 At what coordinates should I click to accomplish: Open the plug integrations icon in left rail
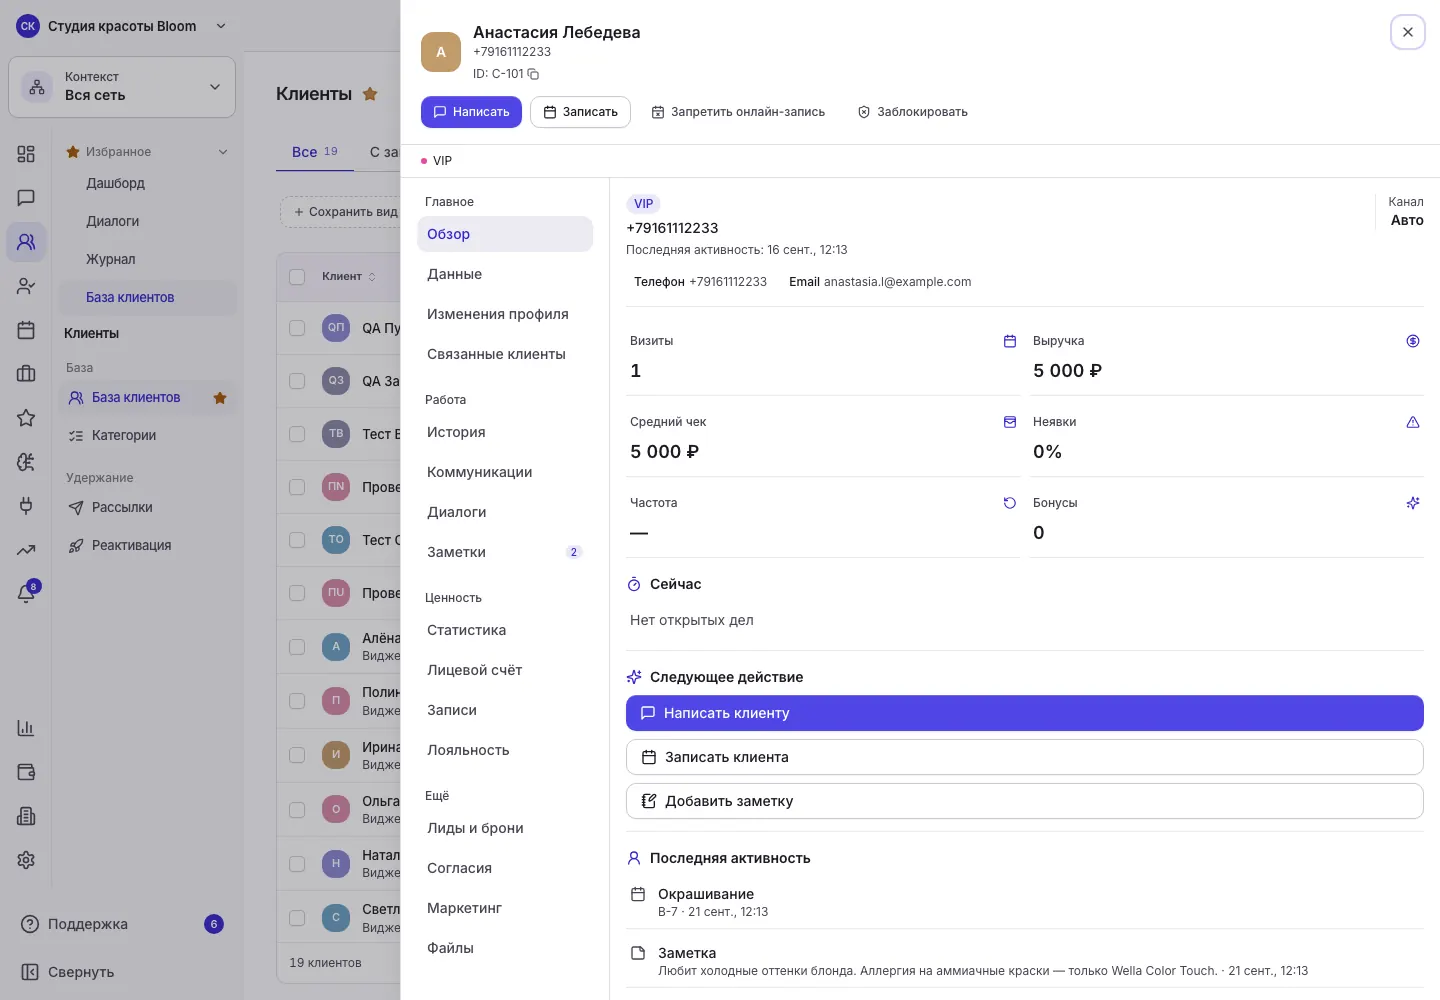26,506
